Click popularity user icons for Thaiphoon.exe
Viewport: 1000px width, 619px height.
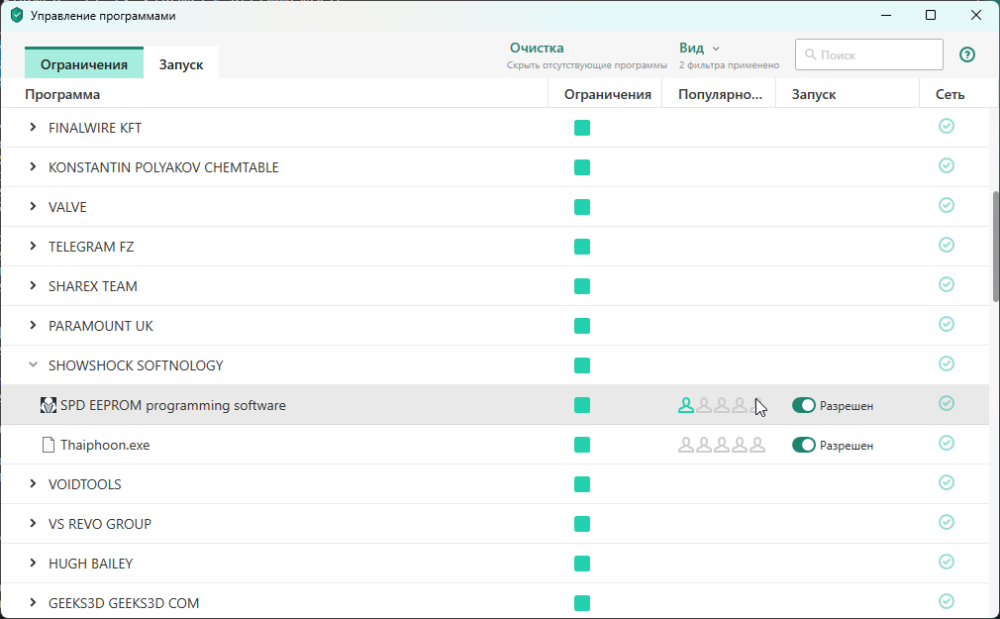click(x=721, y=445)
